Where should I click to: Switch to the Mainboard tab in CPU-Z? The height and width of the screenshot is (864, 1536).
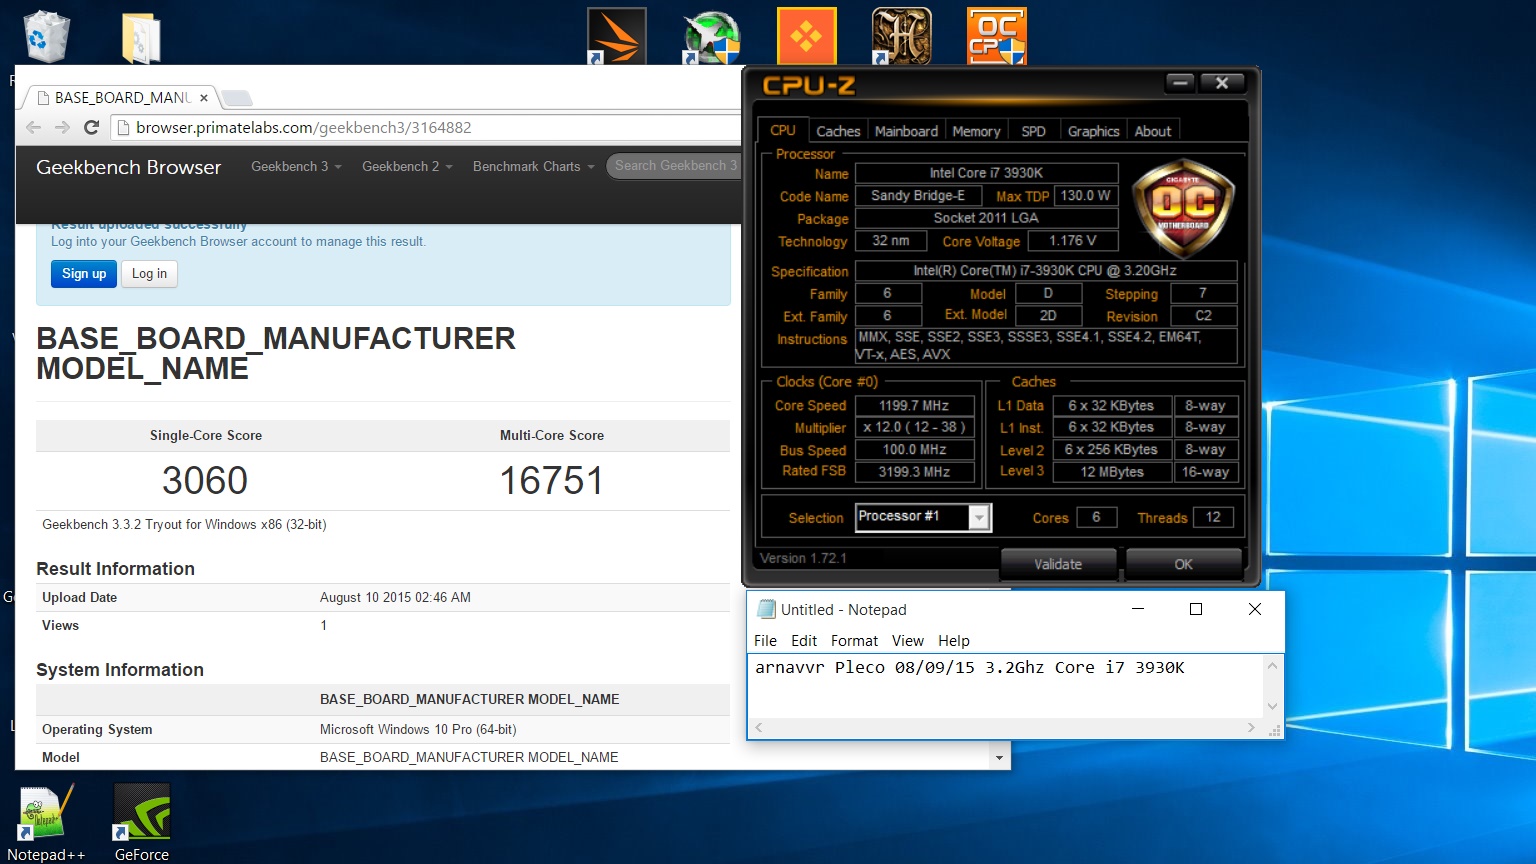(906, 131)
